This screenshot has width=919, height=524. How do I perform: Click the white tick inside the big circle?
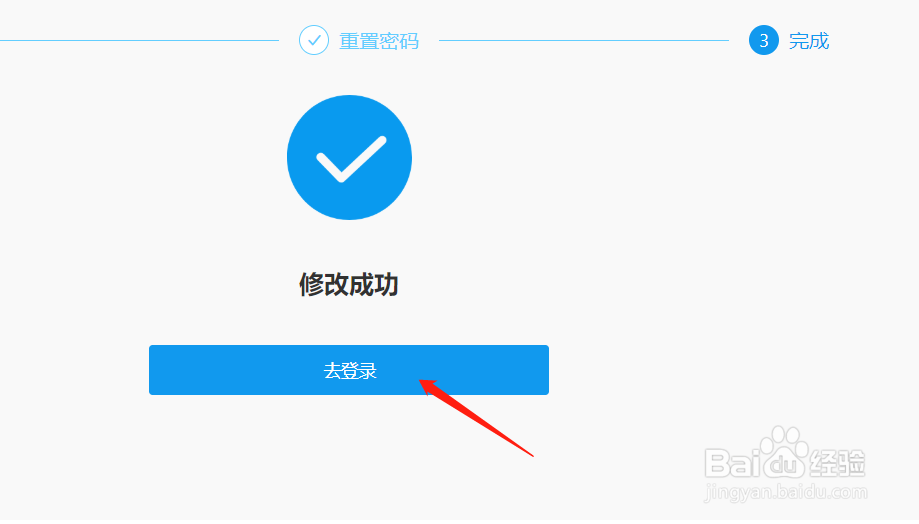click(x=351, y=159)
